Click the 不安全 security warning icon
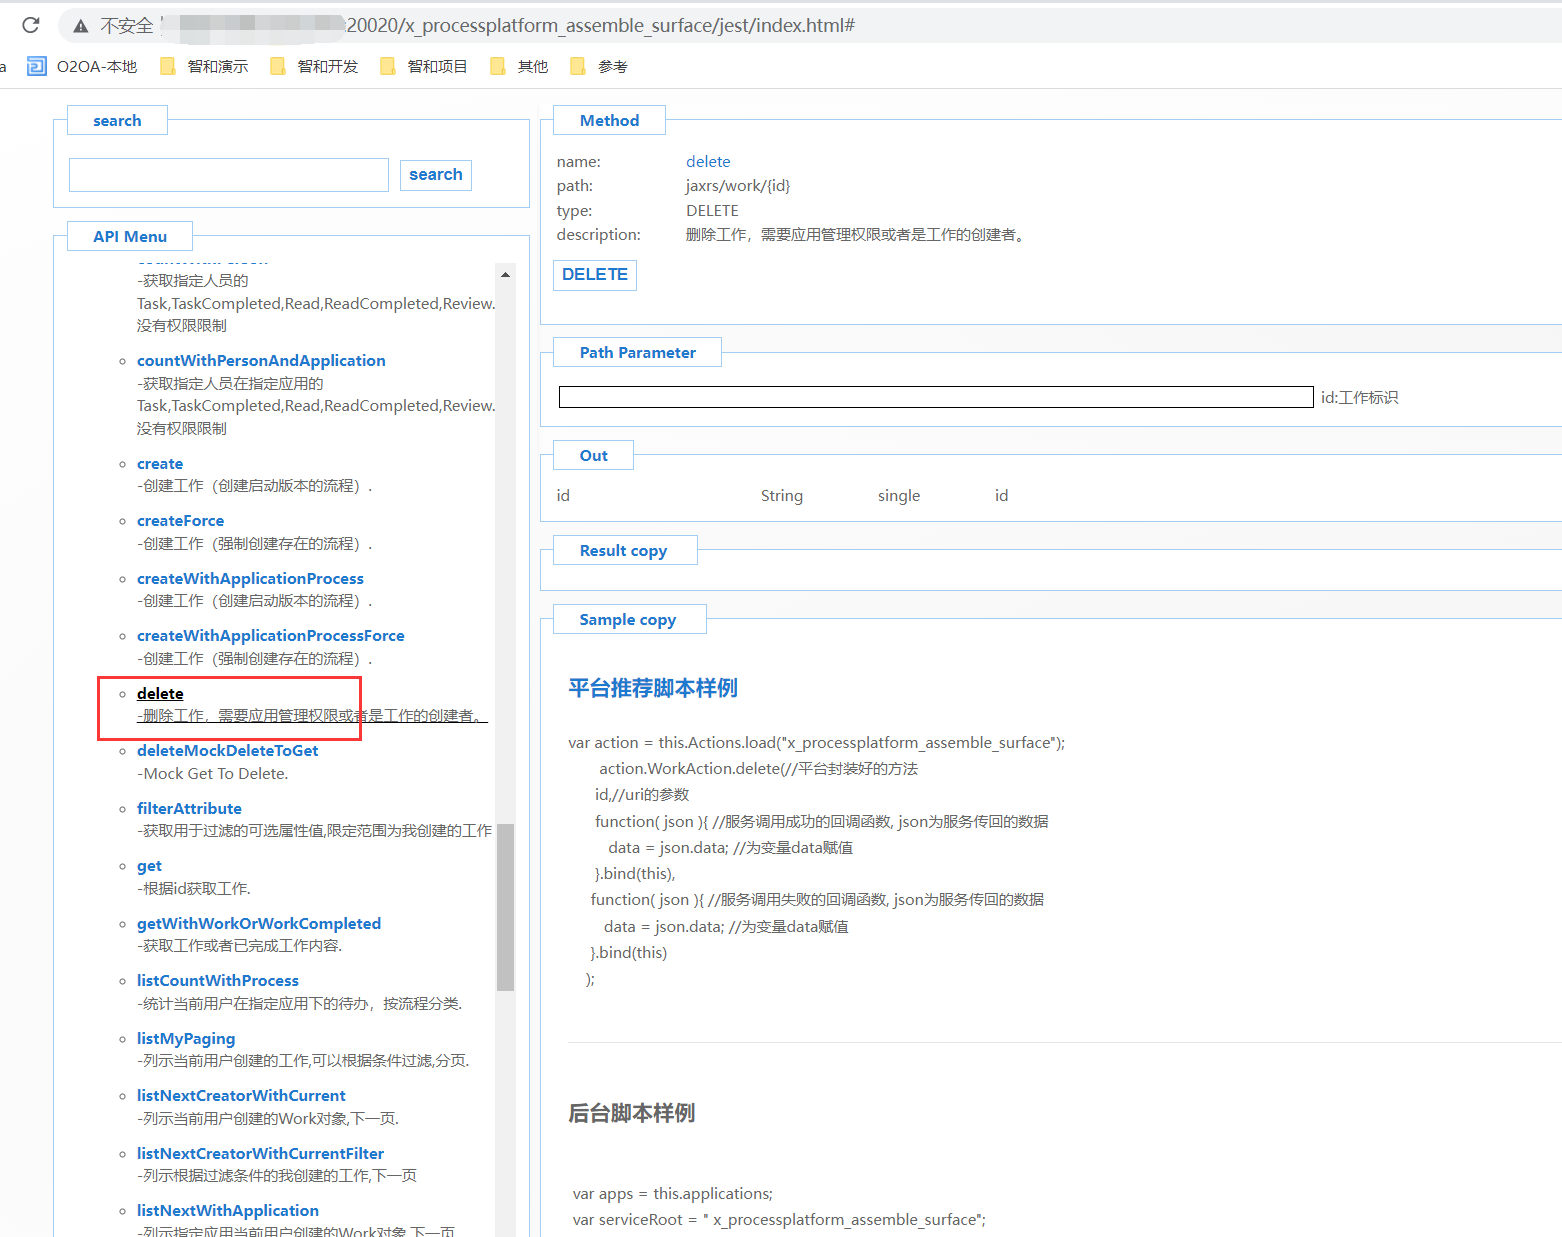This screenshot has width=1562, height=1237. pos(81,26)
